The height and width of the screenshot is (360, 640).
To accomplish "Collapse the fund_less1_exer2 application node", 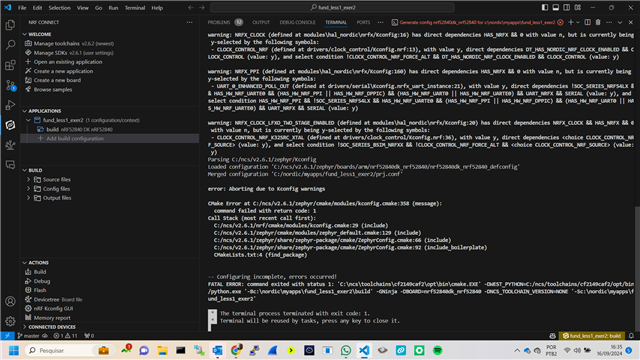I will tap(29, 120).
